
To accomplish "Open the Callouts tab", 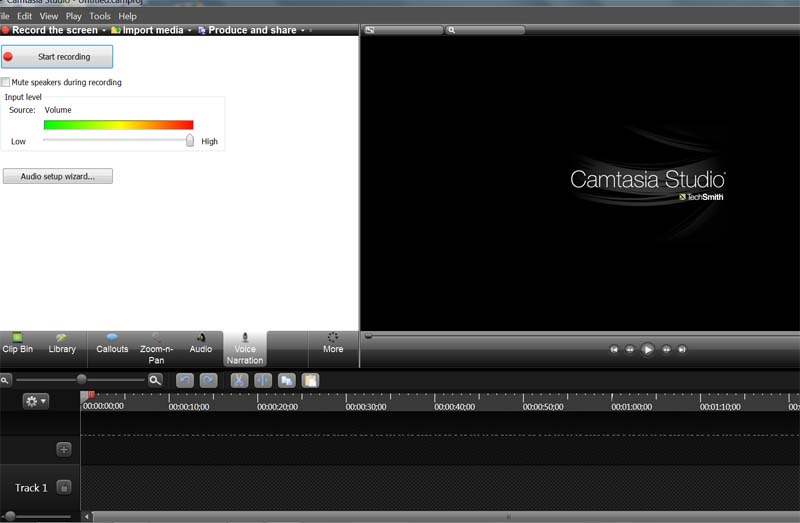I will coord(112,344).
